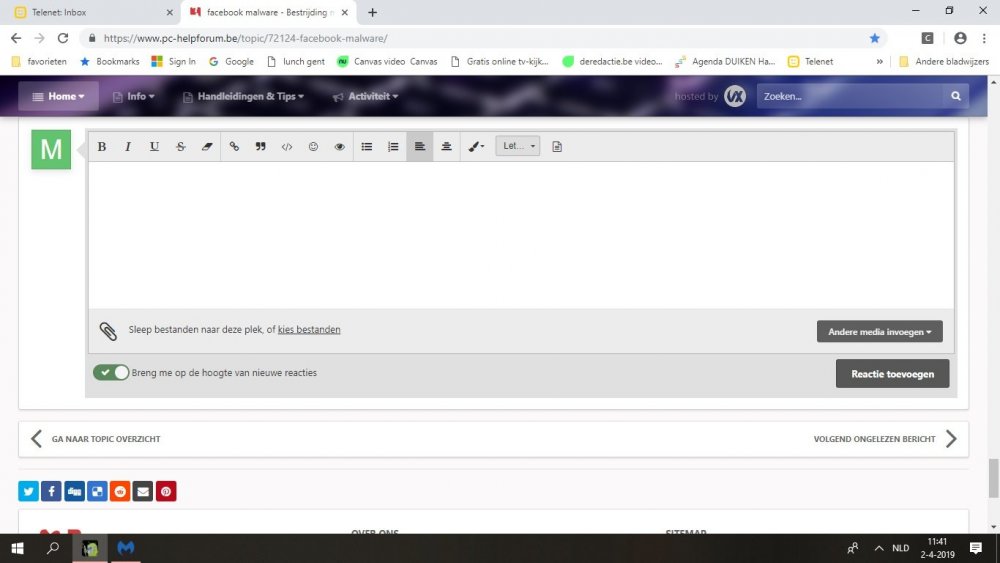Toggle bold formatting in editor toolbar

point(101,147)
